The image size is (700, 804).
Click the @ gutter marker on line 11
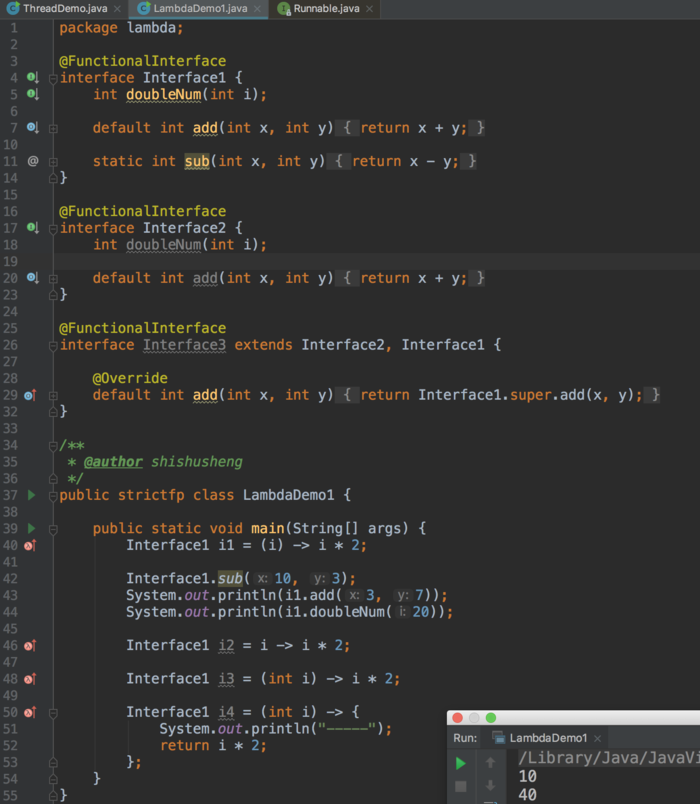(33, 161)
